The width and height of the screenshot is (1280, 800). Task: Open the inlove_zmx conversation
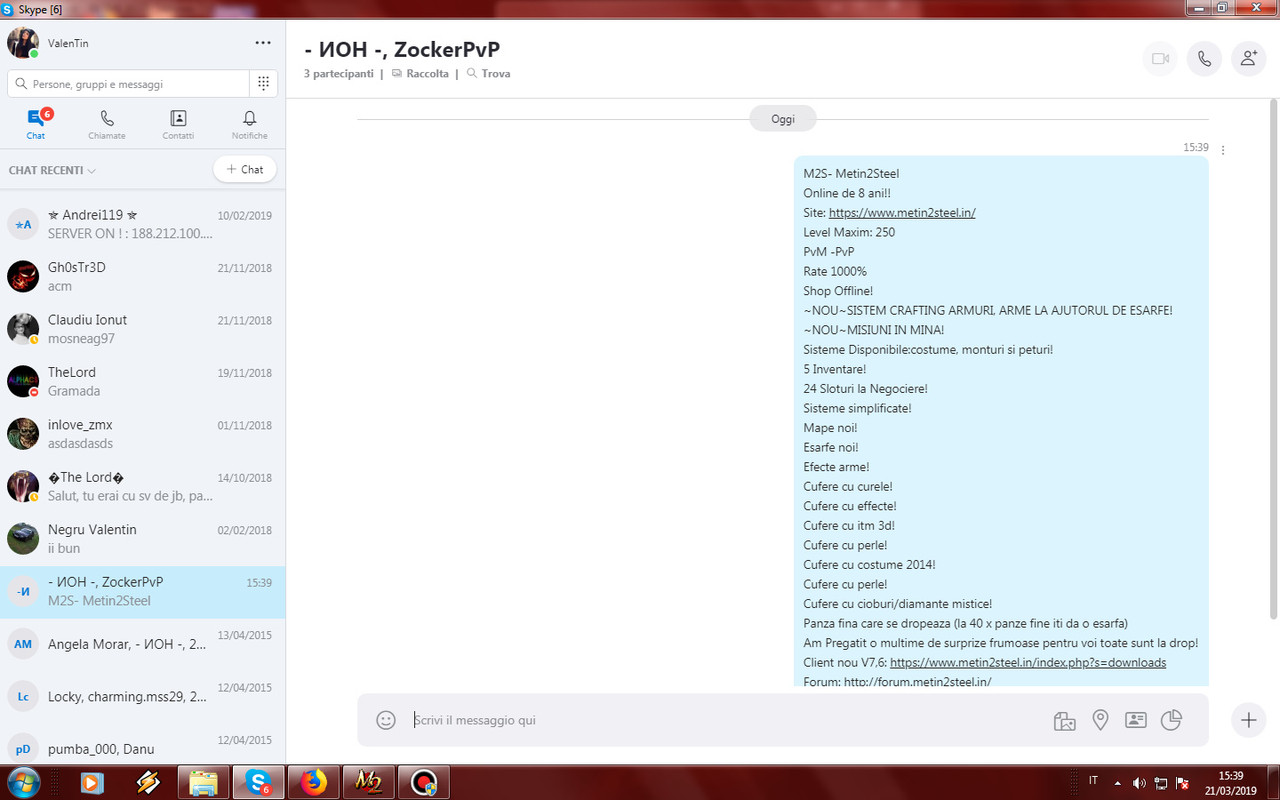(x=142, y=434)
